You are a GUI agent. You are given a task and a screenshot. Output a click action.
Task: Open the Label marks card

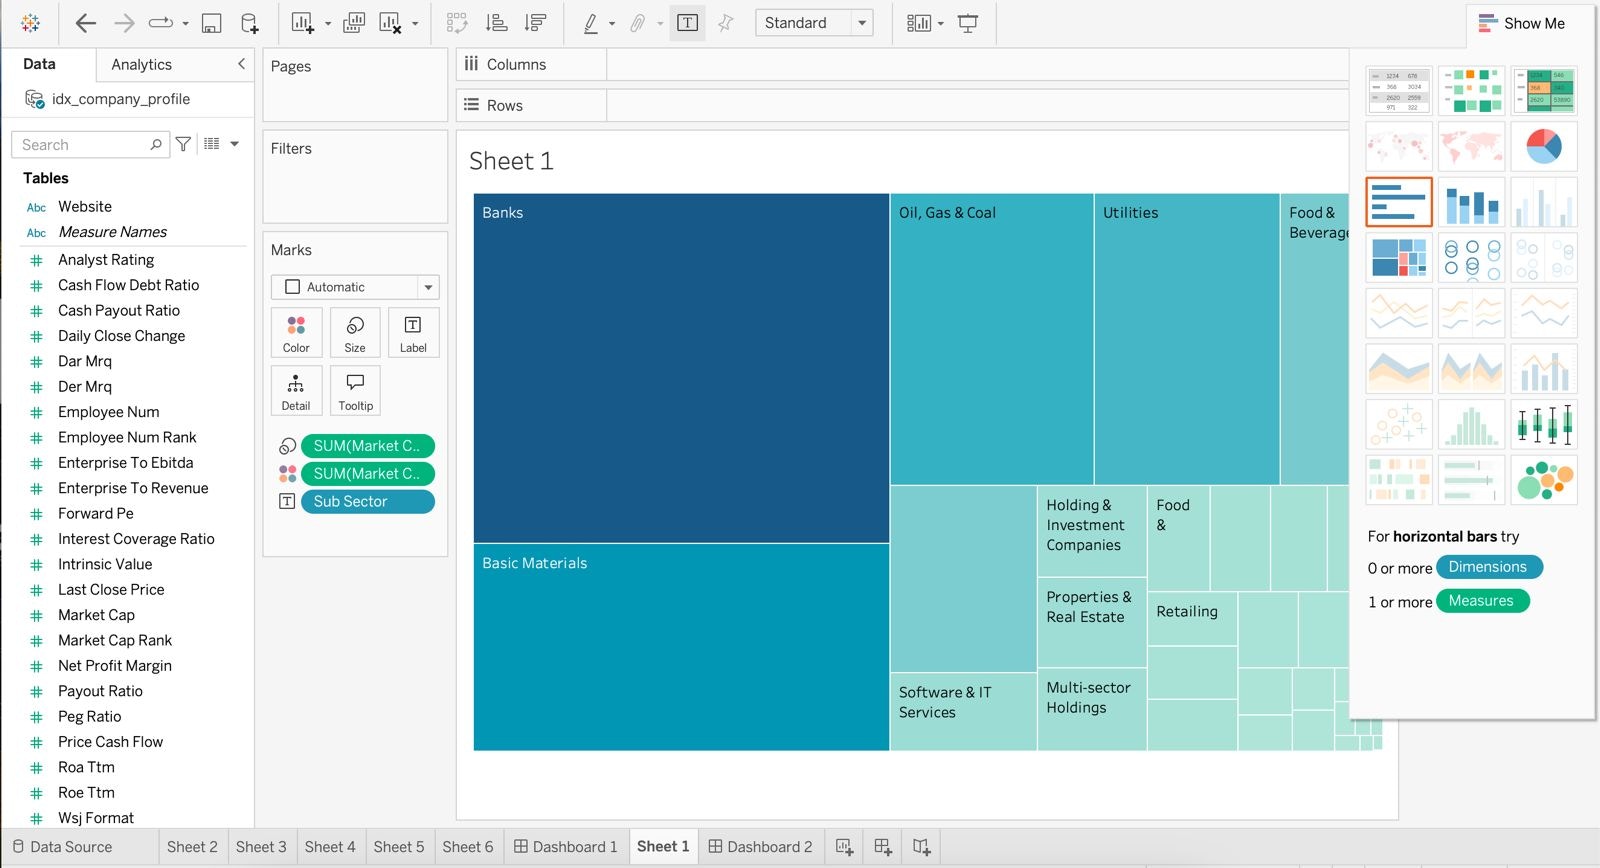[x=413, y=333]
